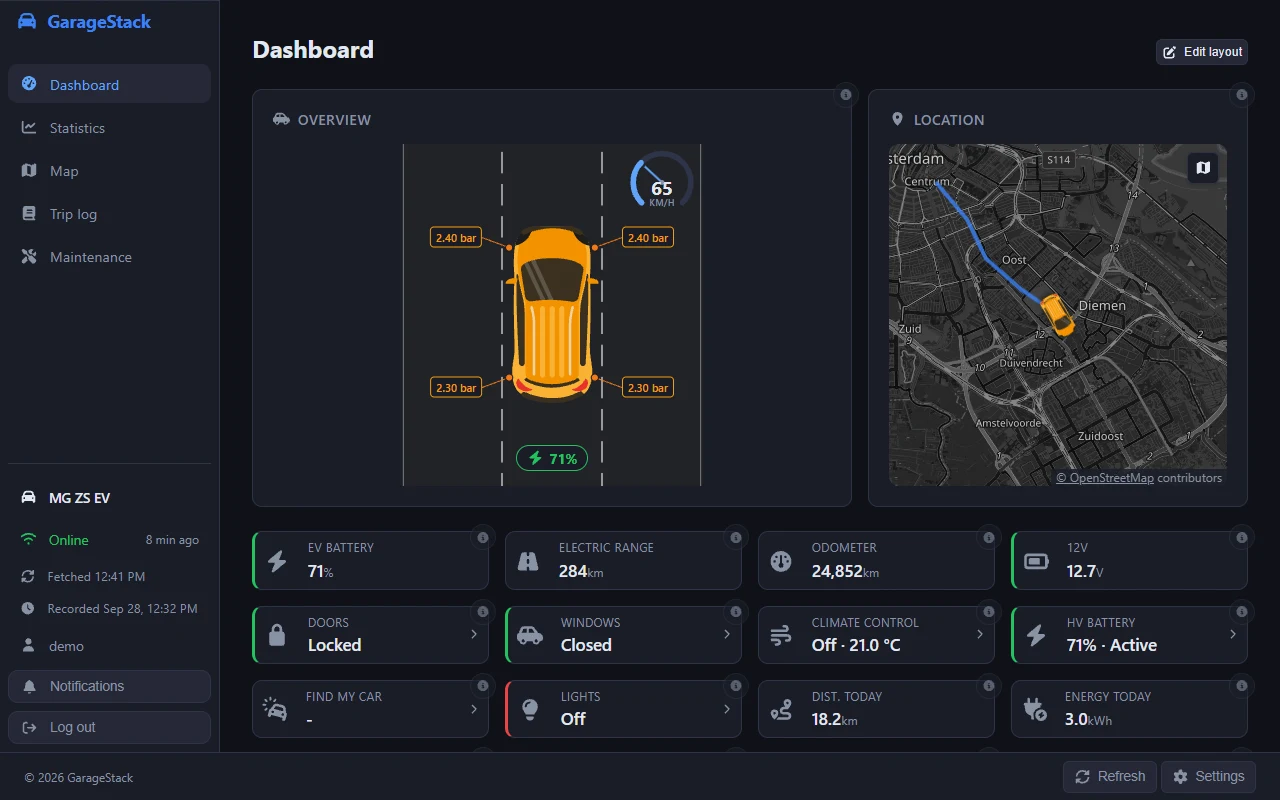This screenshot has height=800, width=1280.
Task: Click the Find My Car icon
Action: pos(276,709)
